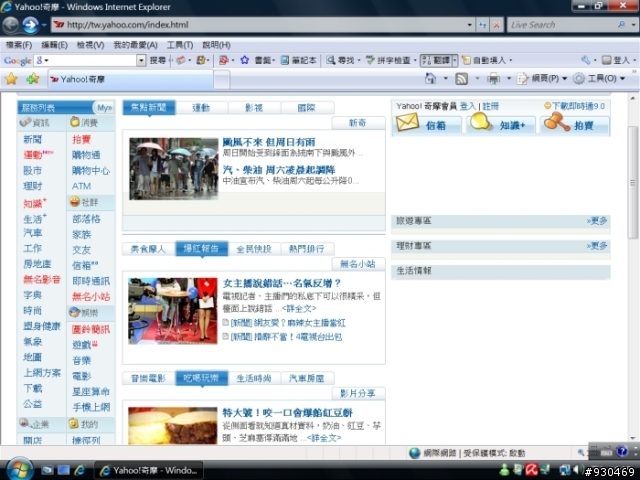Viewport: 640px width, 480px height.
Task: Click the Print icon in command bar
Action: pos(493,78)
